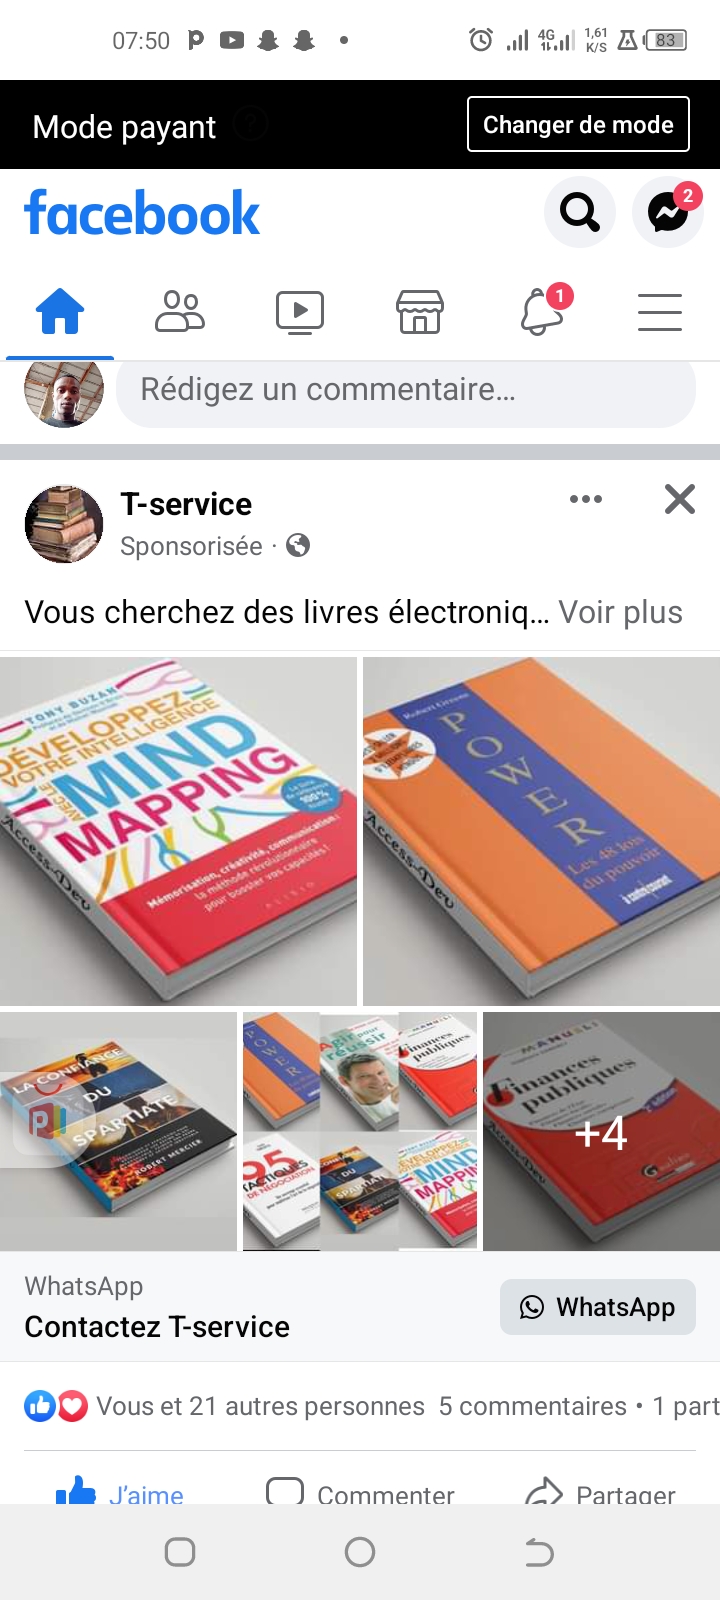Viewport: 720px width, 1600px height.
Task: Tap the Changer de mode button
Action: 578,124
